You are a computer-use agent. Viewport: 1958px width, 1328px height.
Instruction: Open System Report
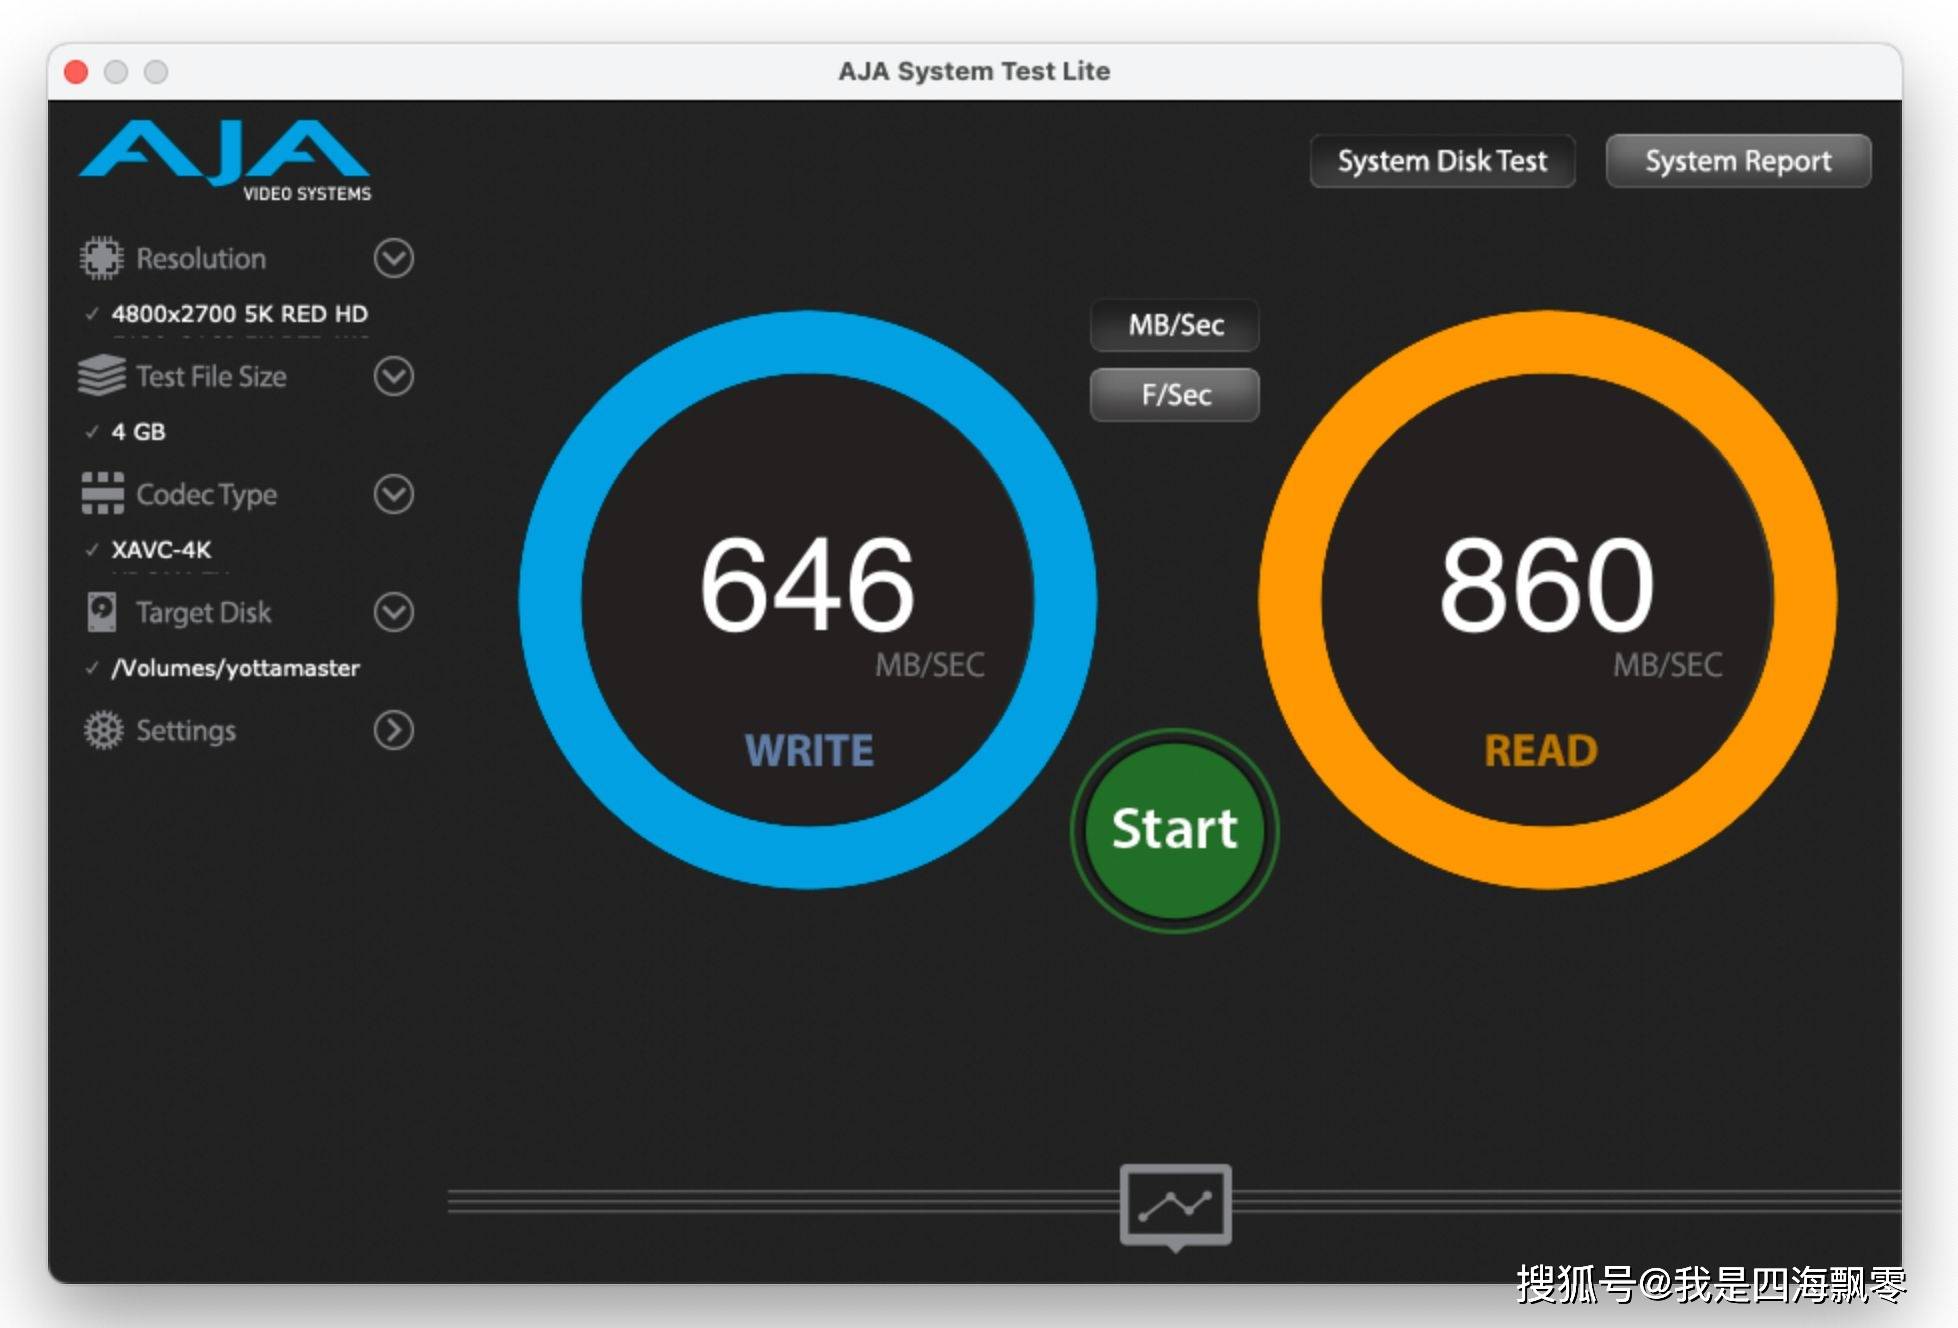[1737, 161]
